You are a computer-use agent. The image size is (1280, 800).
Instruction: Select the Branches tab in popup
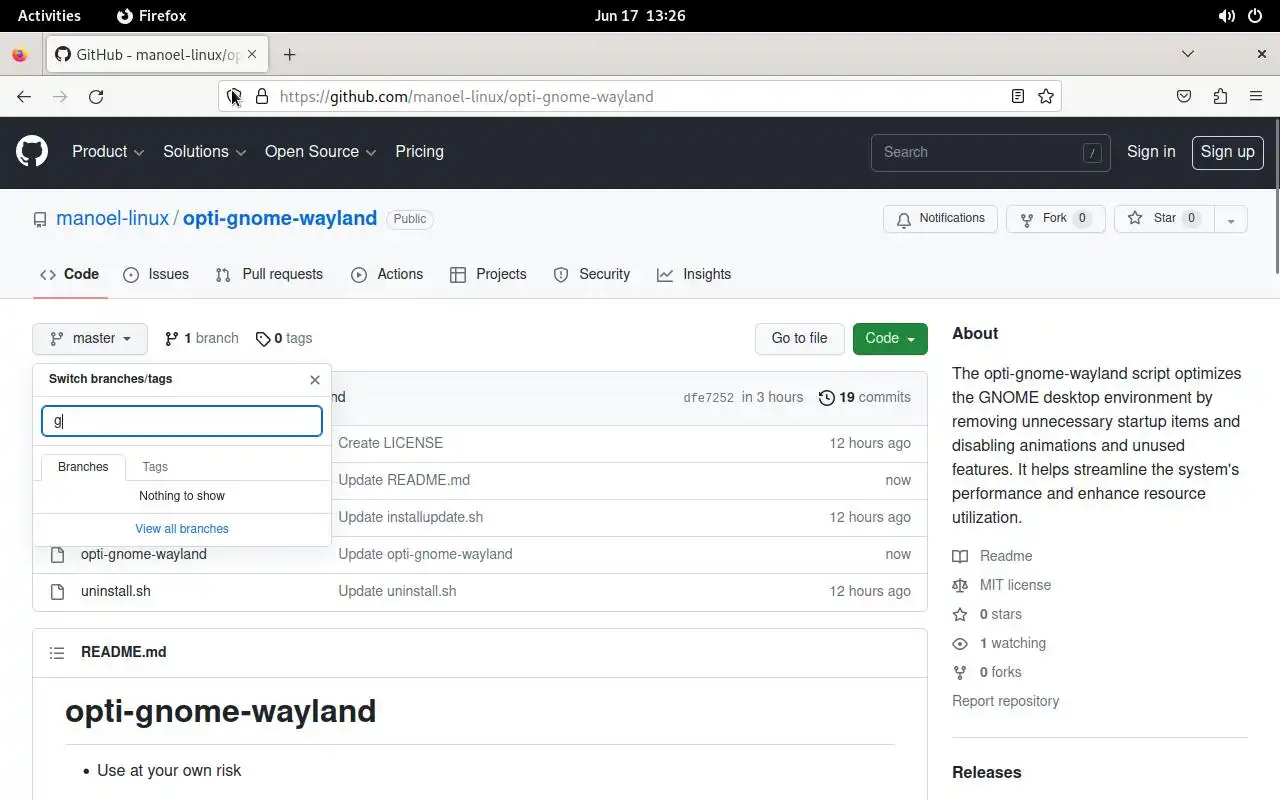coord(83,467)
